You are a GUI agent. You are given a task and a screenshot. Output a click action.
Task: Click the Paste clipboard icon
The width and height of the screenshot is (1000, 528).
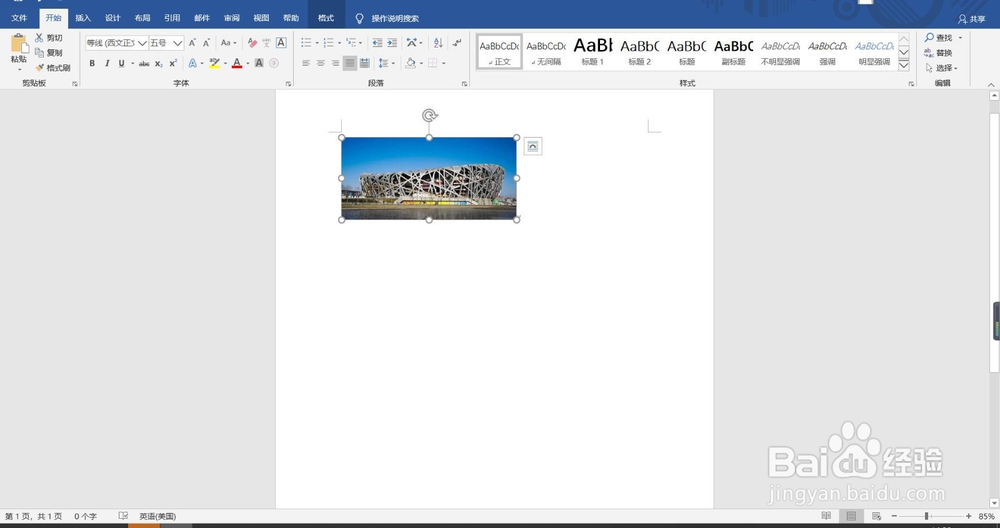[19, 43]
